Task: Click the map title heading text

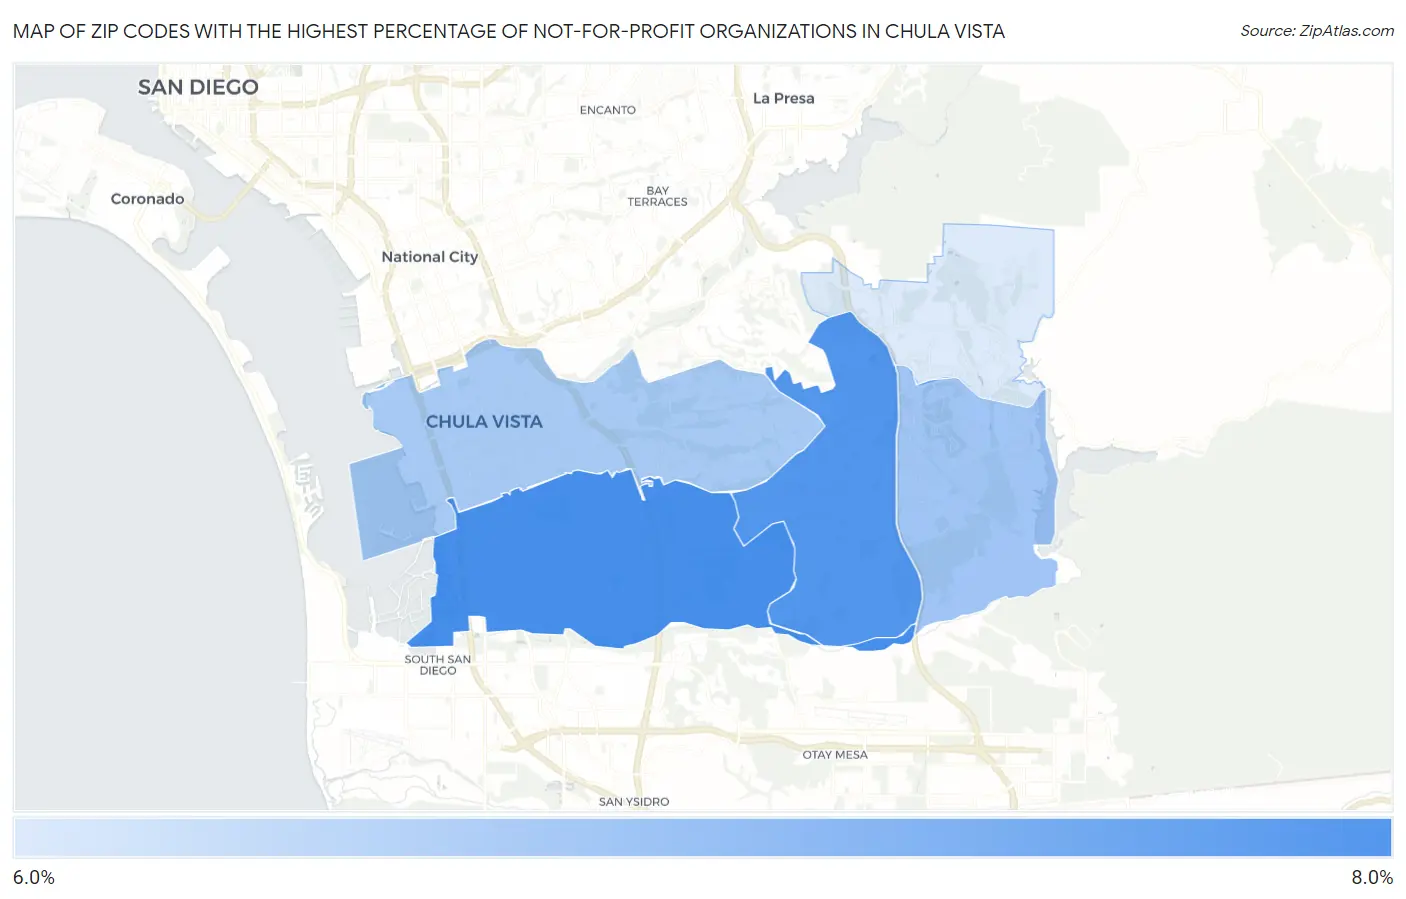Action: (x=509, y=31)
